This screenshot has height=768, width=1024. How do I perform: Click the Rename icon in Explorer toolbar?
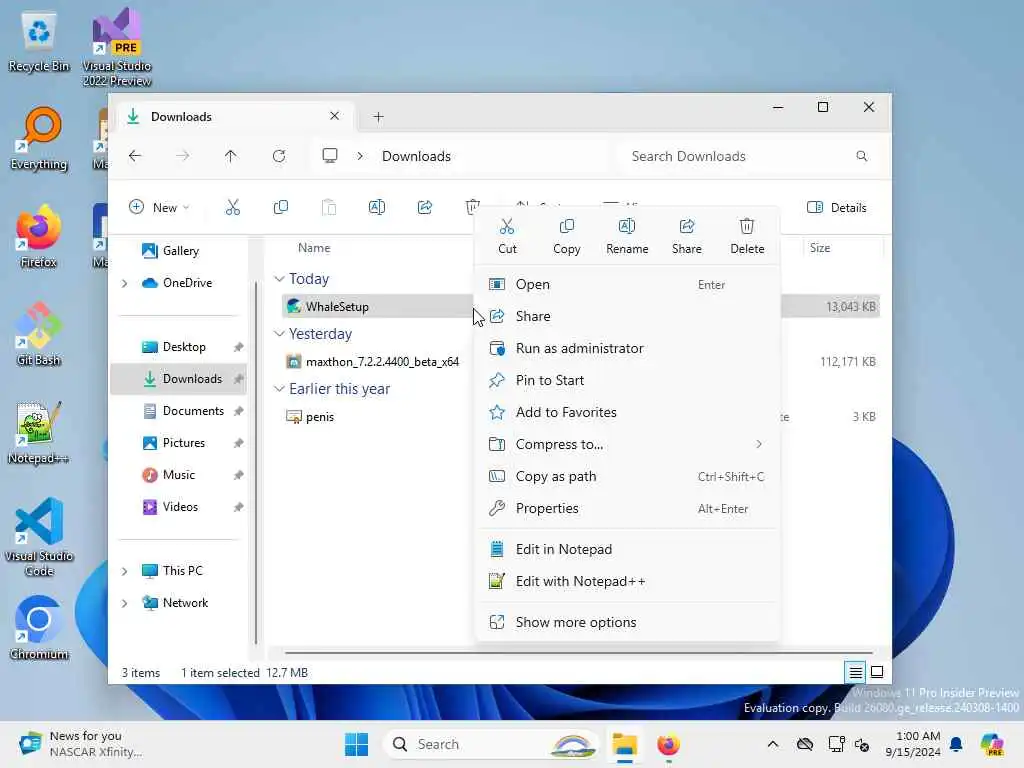pyautogui.click(x=377, y=207)
